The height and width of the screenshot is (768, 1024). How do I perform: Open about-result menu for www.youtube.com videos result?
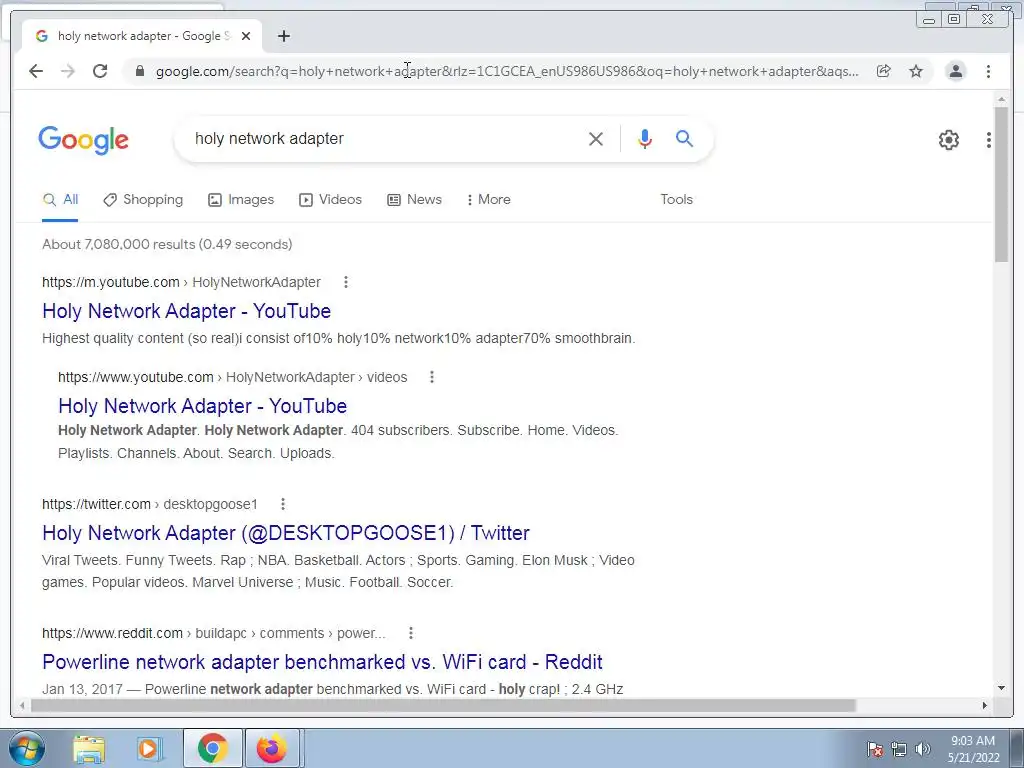click(432, 377)
